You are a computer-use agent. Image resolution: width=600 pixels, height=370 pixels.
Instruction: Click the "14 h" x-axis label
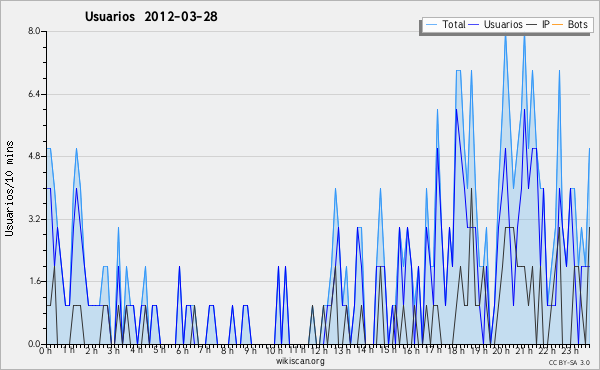click(x=365, y=350)
